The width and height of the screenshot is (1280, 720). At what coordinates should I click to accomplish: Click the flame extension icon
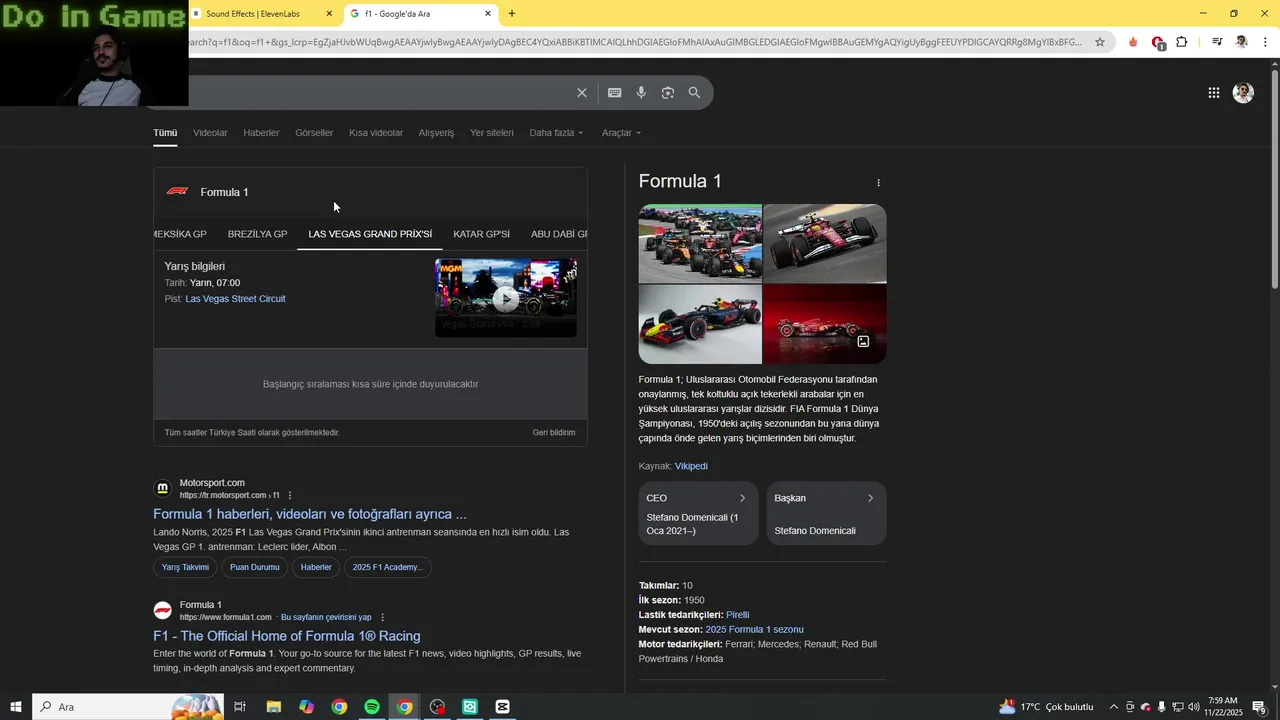1133,42
